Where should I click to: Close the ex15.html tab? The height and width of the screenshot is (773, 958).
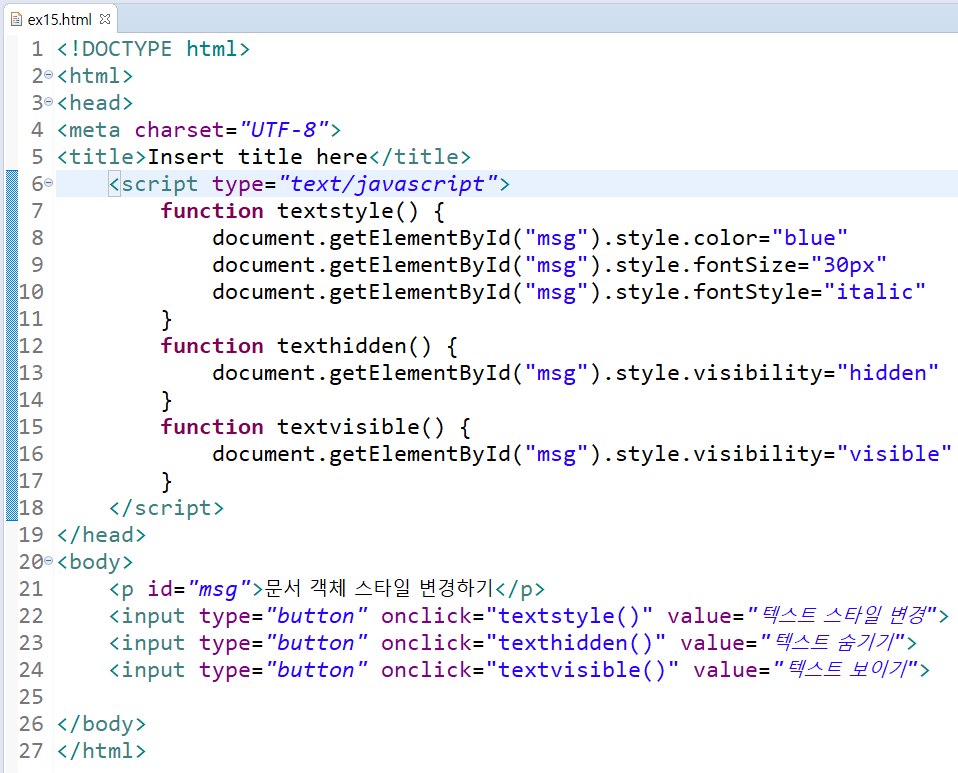click(x=105, y=19)
